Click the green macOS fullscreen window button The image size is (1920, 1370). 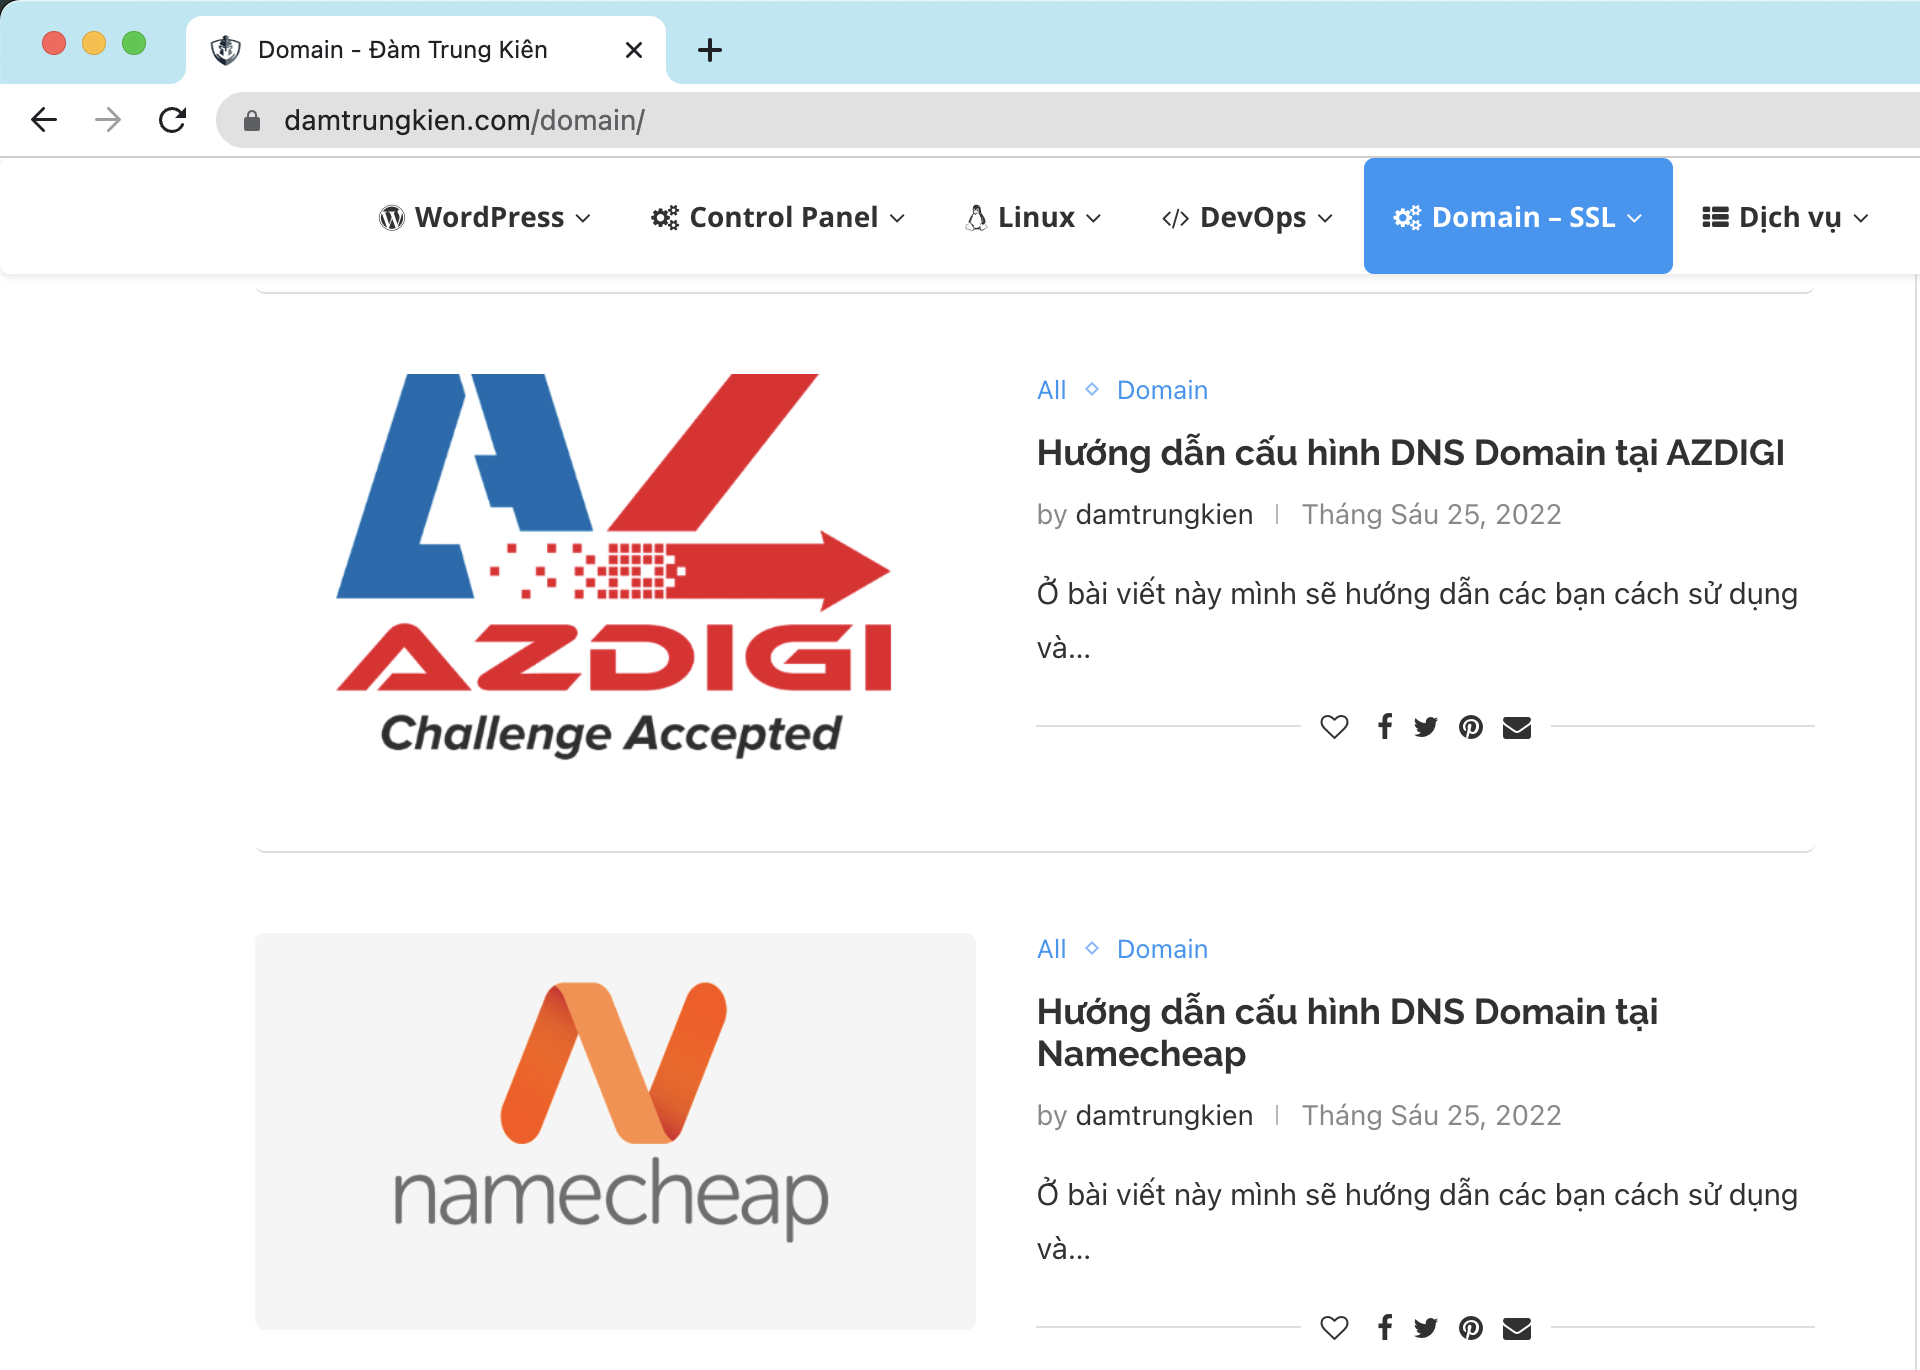(134, 43)
